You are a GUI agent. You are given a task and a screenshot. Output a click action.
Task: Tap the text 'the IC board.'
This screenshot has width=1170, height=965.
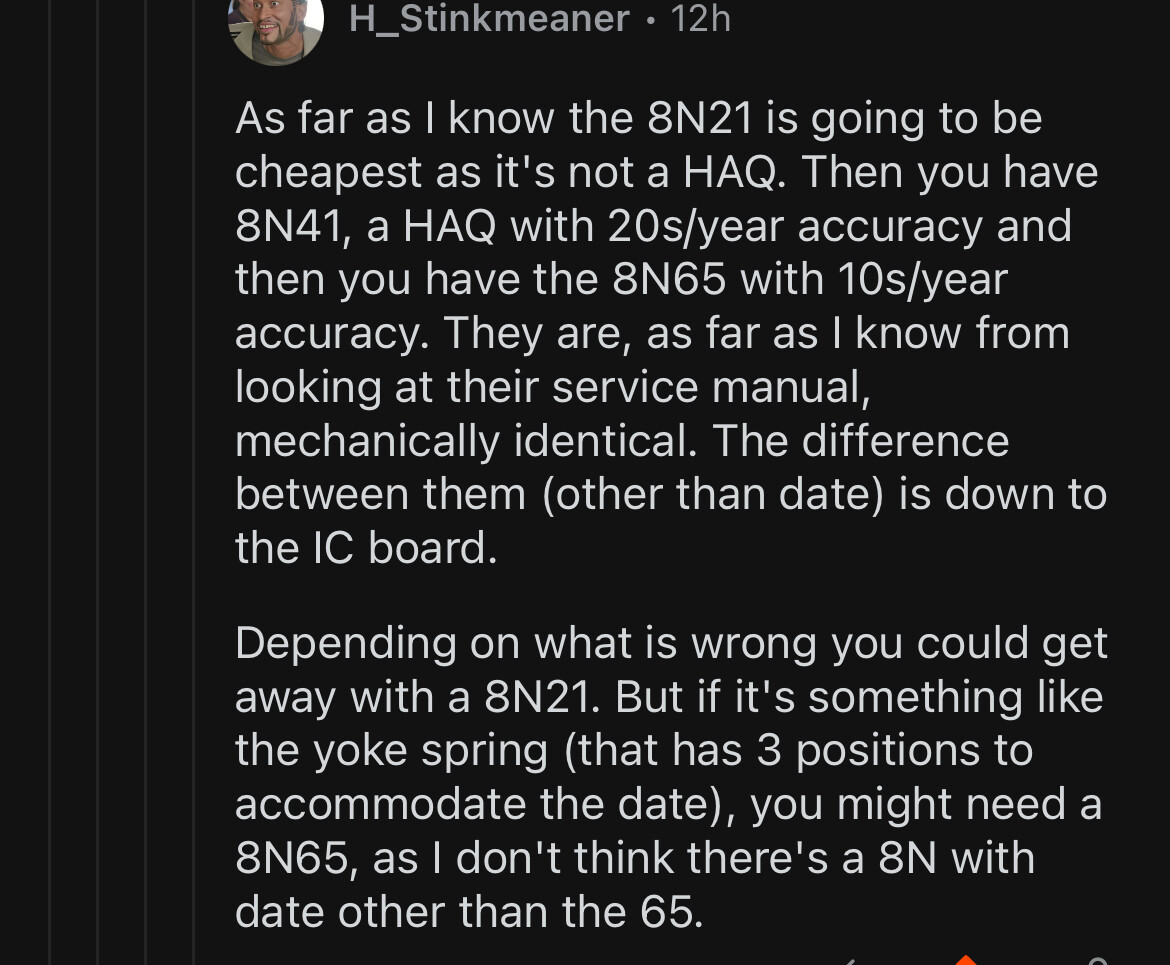(x=366, y=548)
